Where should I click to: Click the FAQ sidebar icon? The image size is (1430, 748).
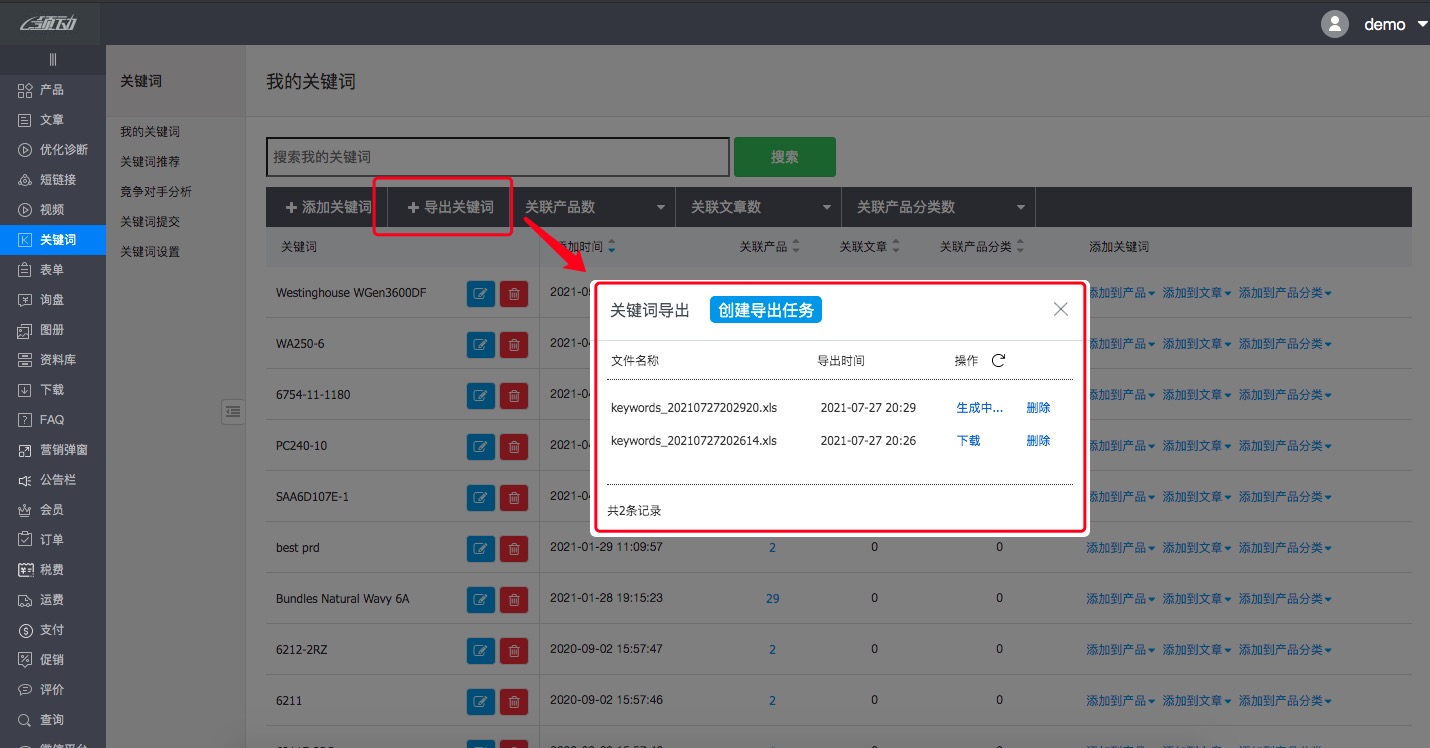coord(26,419)
